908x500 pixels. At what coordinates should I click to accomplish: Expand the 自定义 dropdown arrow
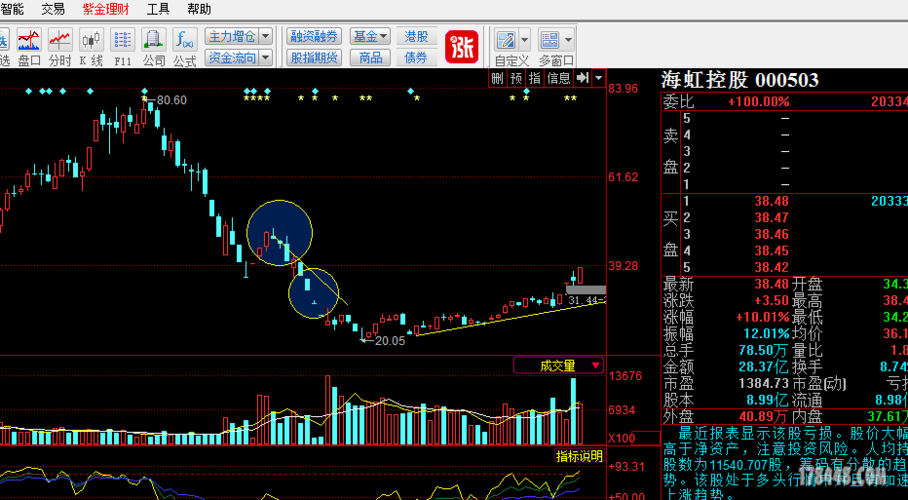click(525, 41)
